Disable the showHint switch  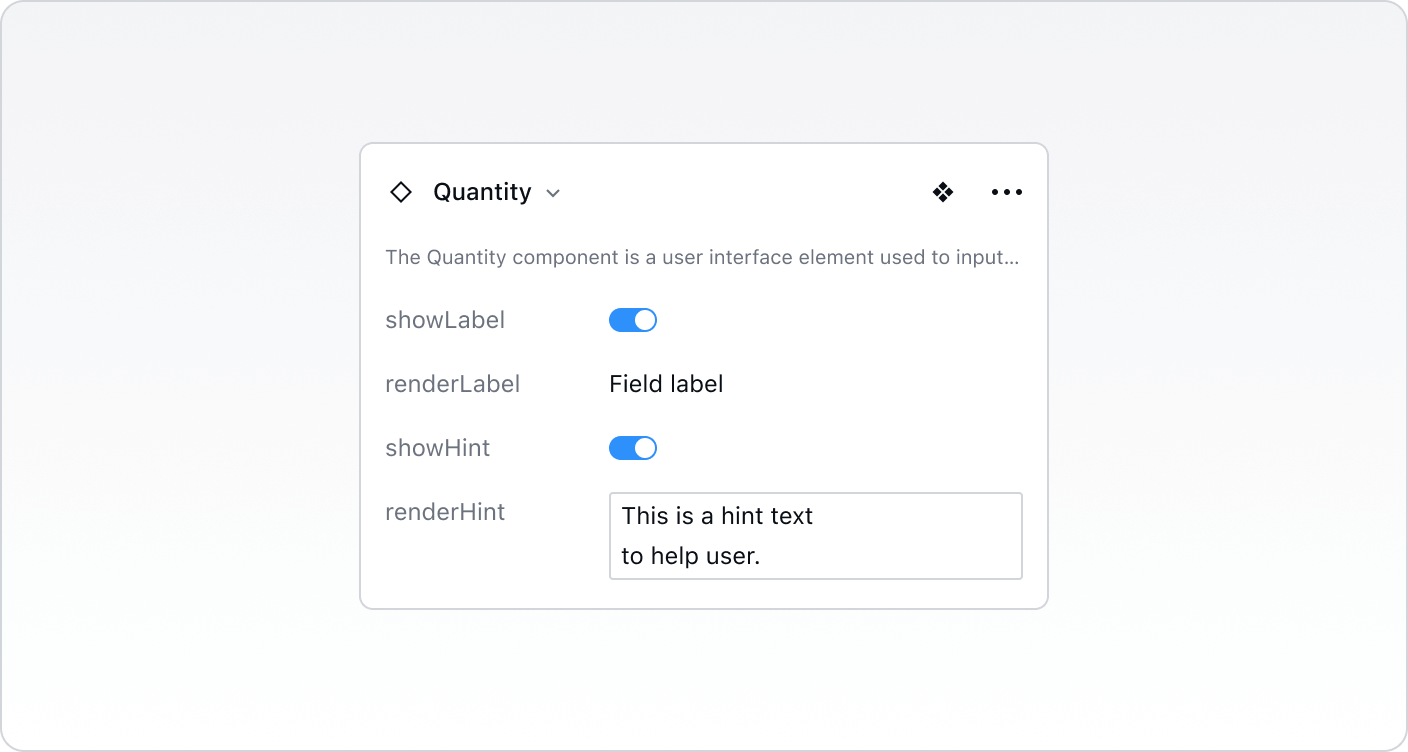[632, 448]
